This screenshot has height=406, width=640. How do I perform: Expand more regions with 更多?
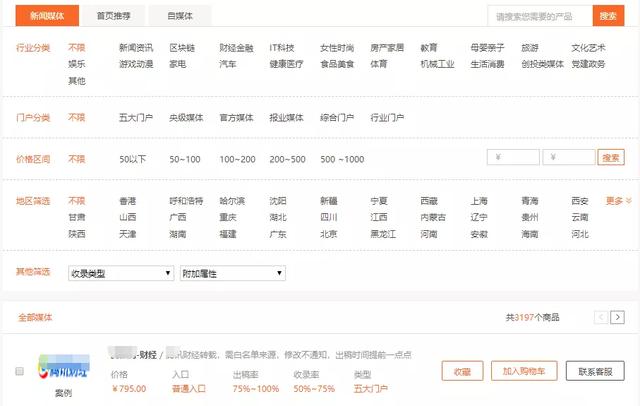pyautogui.click(x=619, y=201)
